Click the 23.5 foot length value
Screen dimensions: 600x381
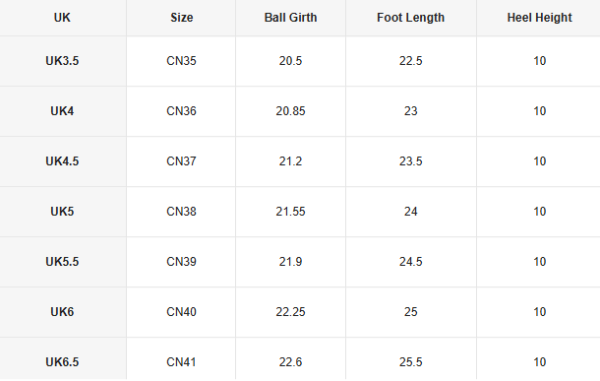point(411,161)
